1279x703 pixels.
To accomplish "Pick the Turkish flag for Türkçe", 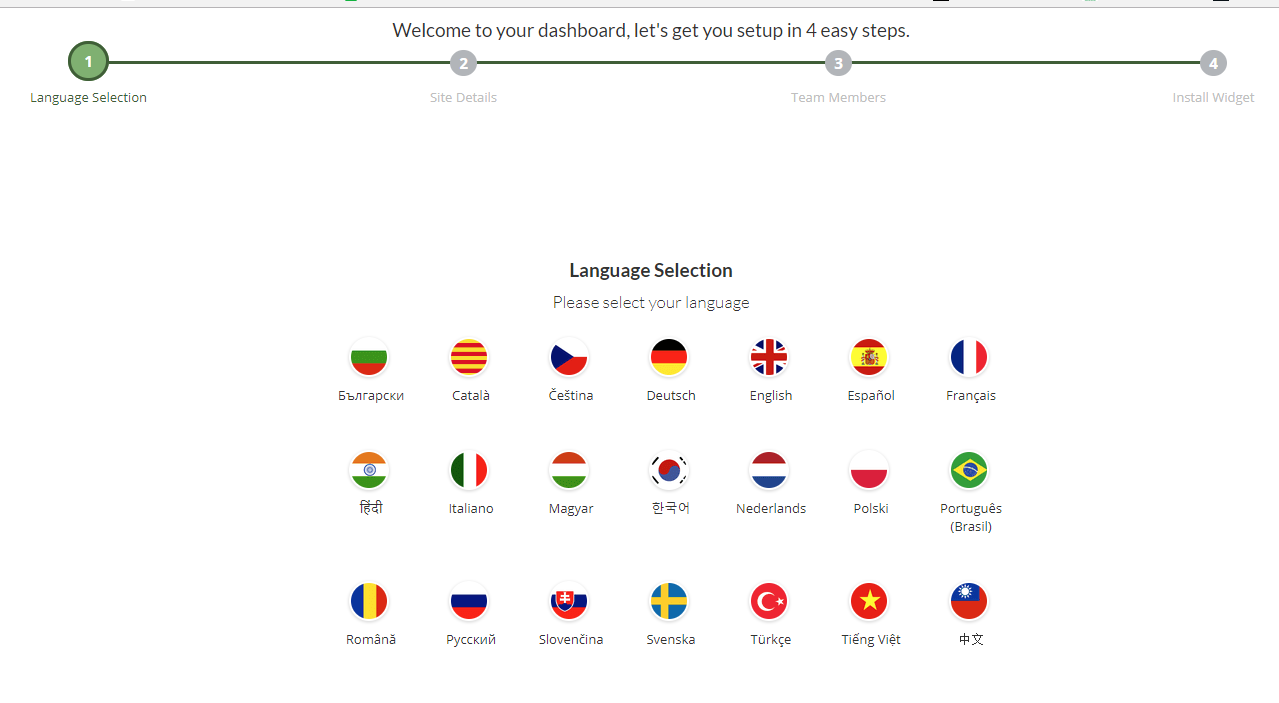I will pos(769,601).
